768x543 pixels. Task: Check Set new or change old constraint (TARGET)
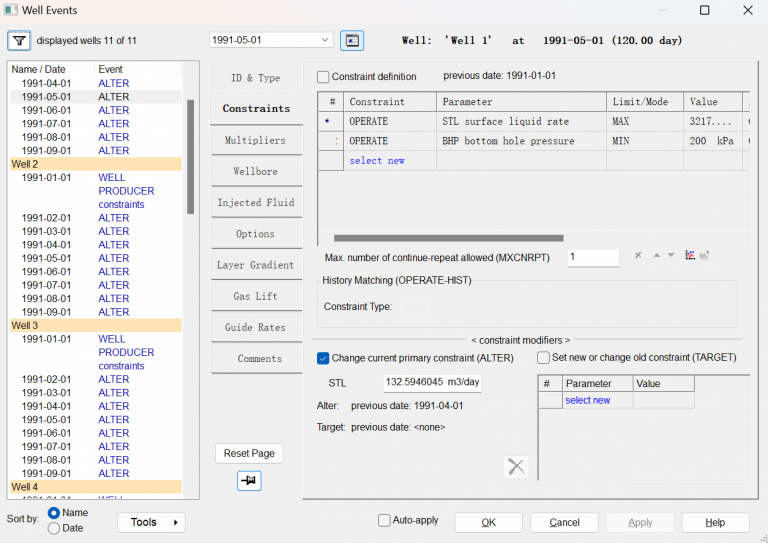pos(543,358)
